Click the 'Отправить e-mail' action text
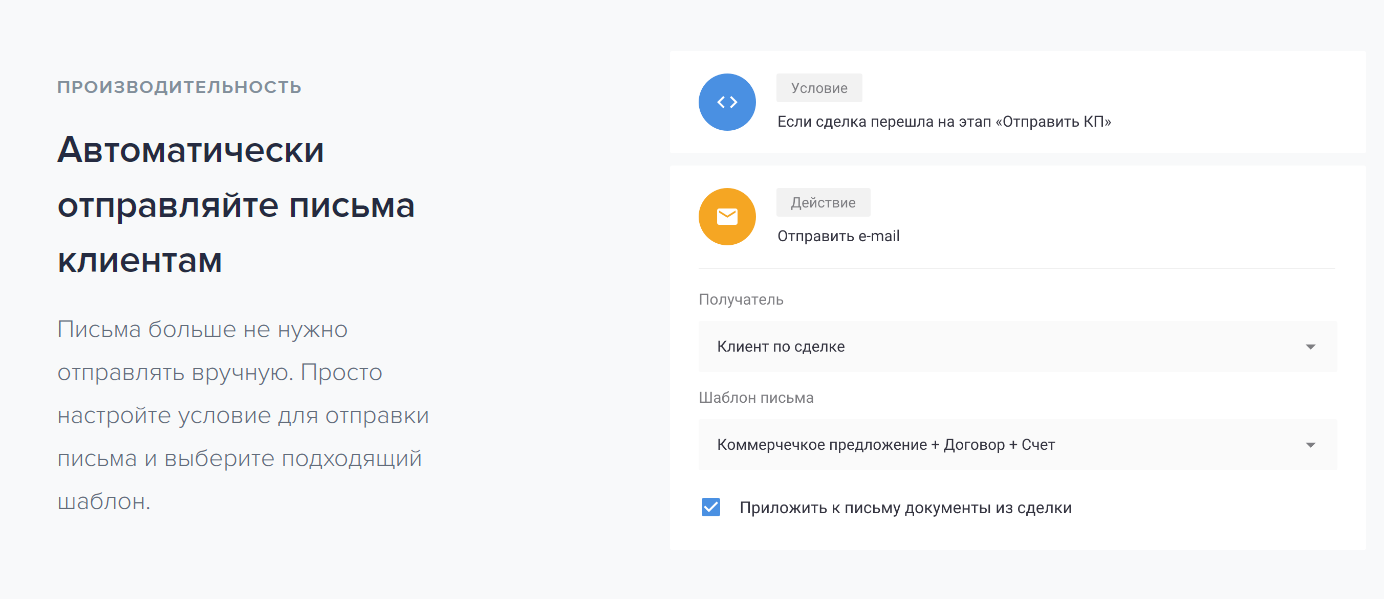The image size is (1384, 599). pyautogui.click(x=839, y=236)
